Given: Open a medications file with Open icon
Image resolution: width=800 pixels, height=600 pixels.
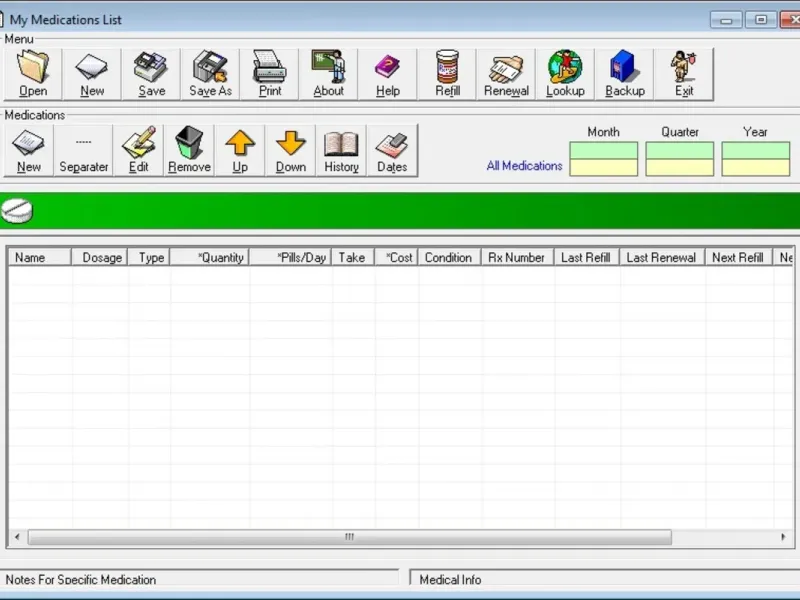Looking at the screenshot, I should 33,74.
